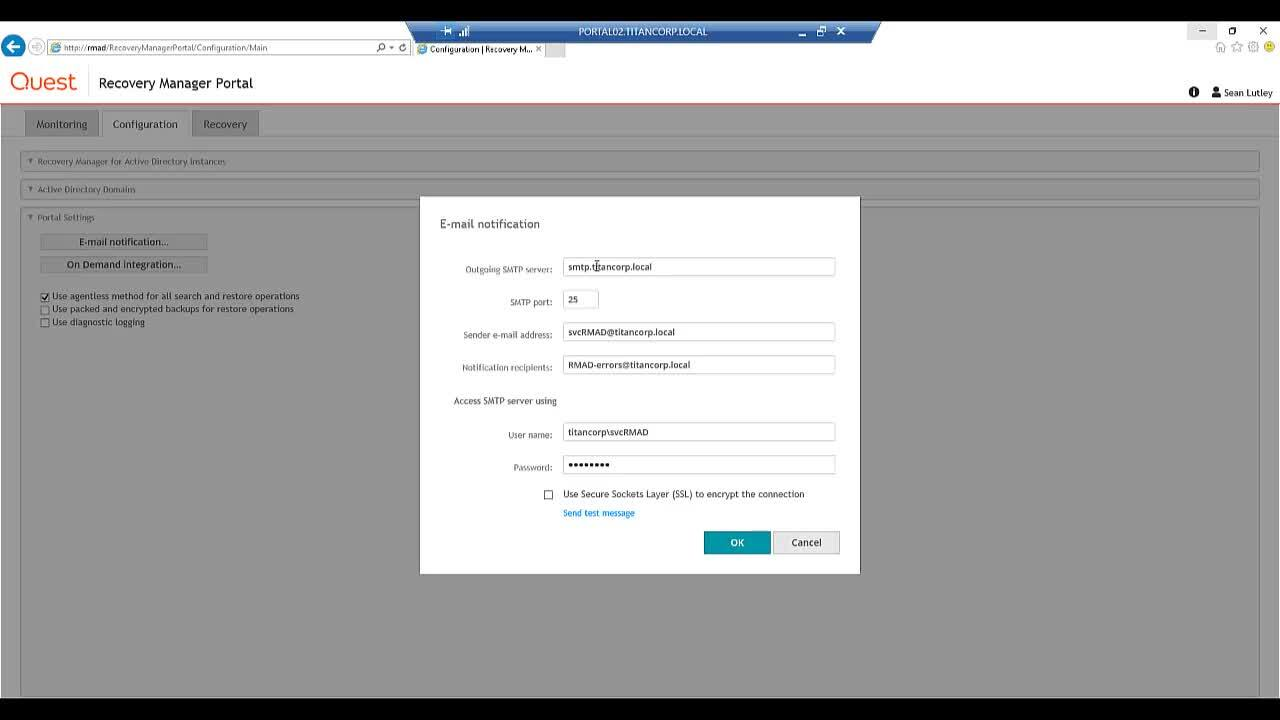The height and width of the screenshot is (720, 1280).
Task: Disable agentless method for search and restore
Action: 44,296
